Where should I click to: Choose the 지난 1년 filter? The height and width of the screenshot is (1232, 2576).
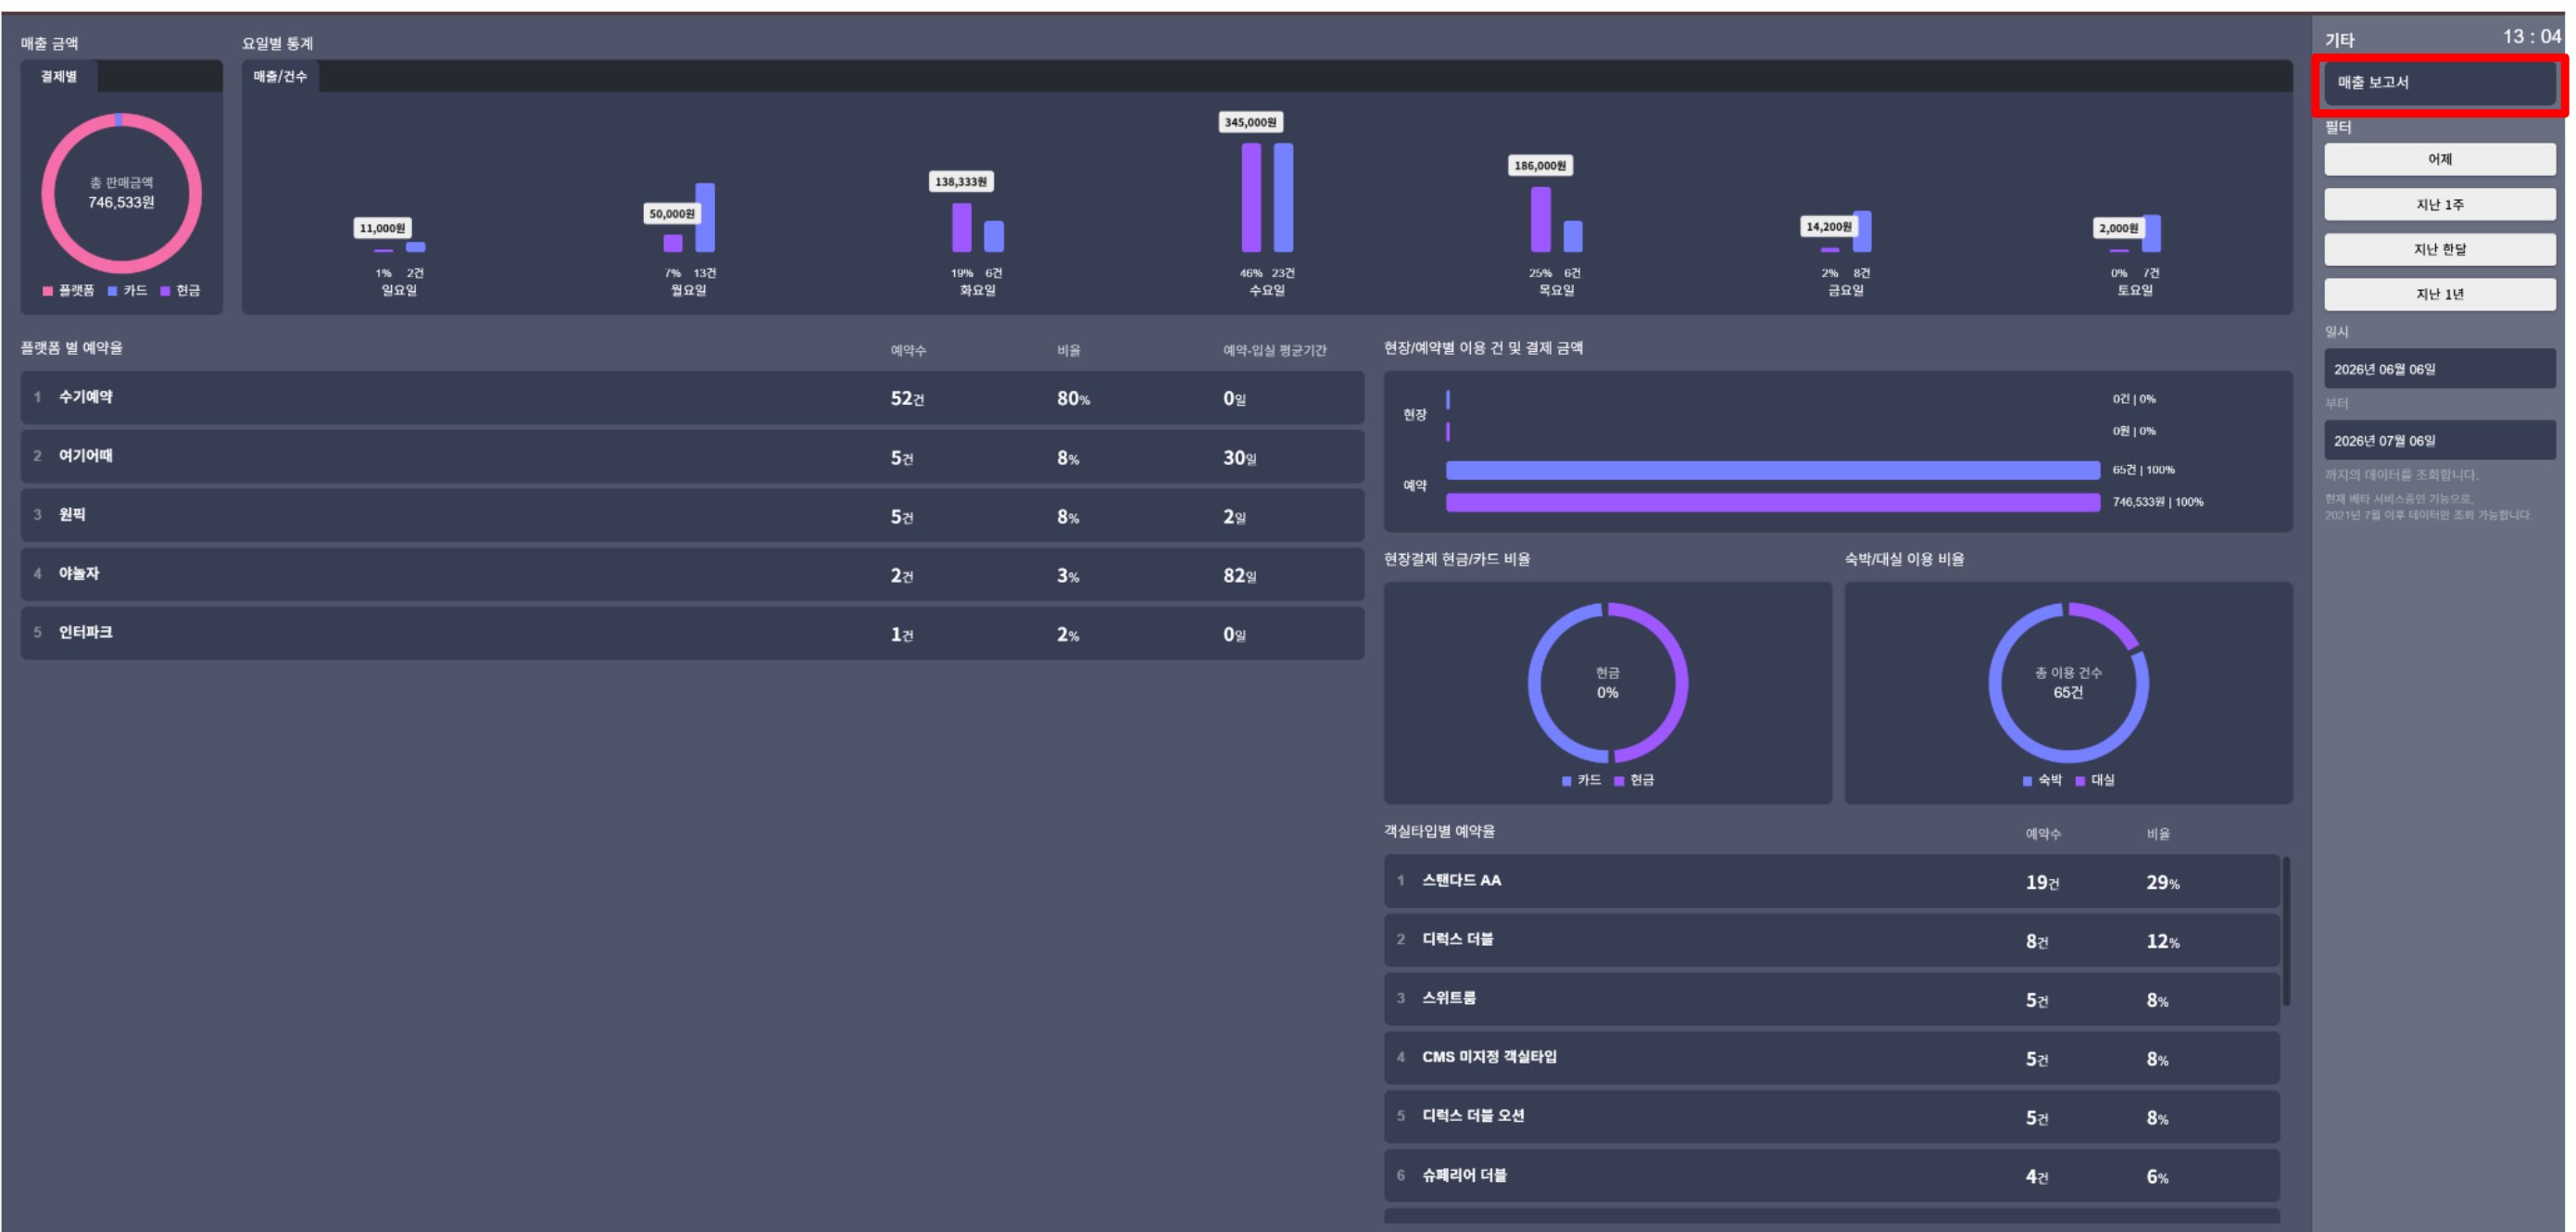(2439, 294)
